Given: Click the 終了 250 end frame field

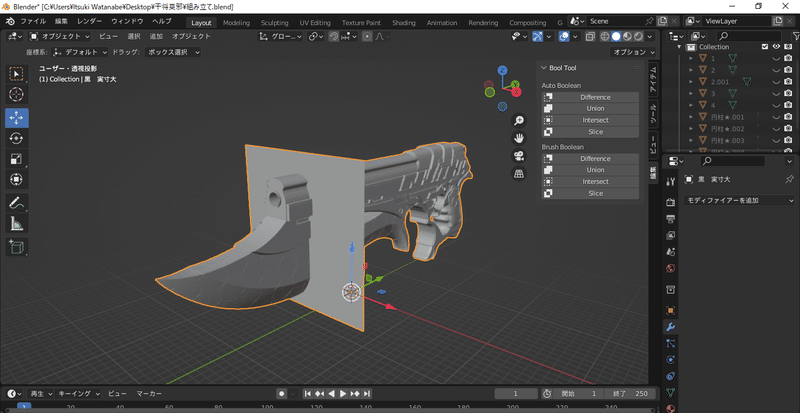Looking at the screenshot, I should [630, 394].
